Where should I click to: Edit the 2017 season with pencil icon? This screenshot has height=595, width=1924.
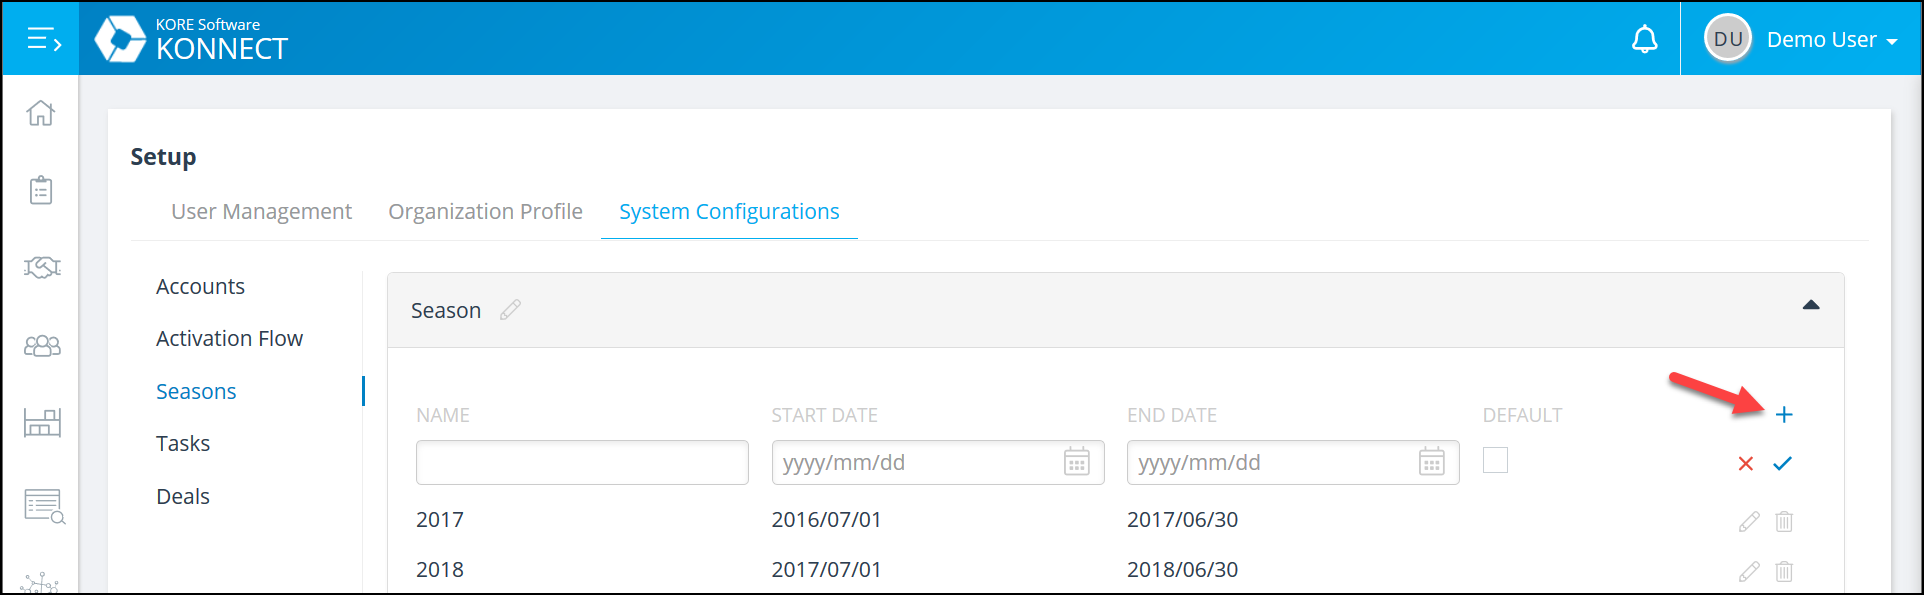[x=1749, y=521]
